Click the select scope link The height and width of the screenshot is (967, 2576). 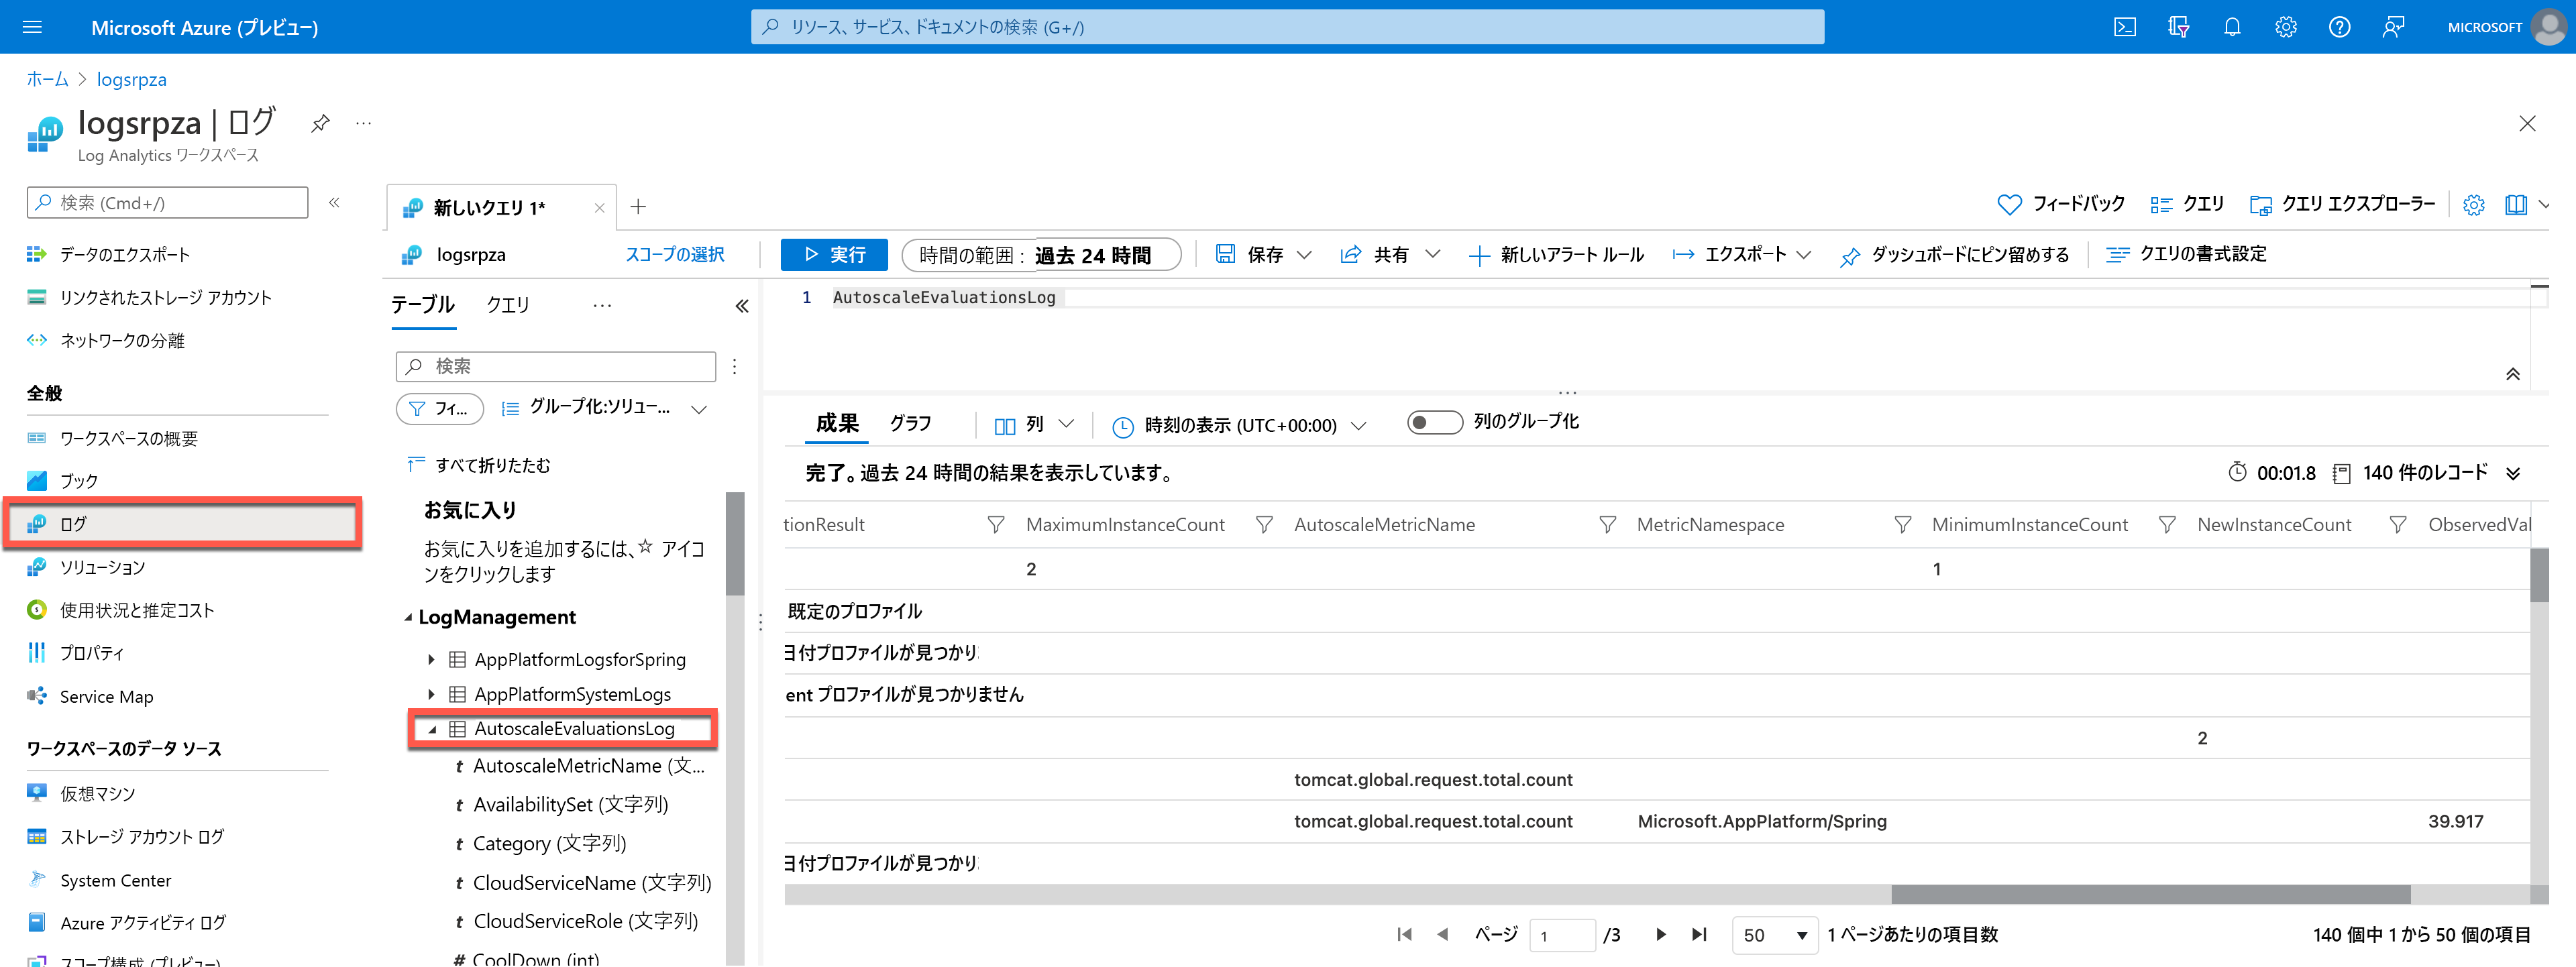[x=675, y=255]
